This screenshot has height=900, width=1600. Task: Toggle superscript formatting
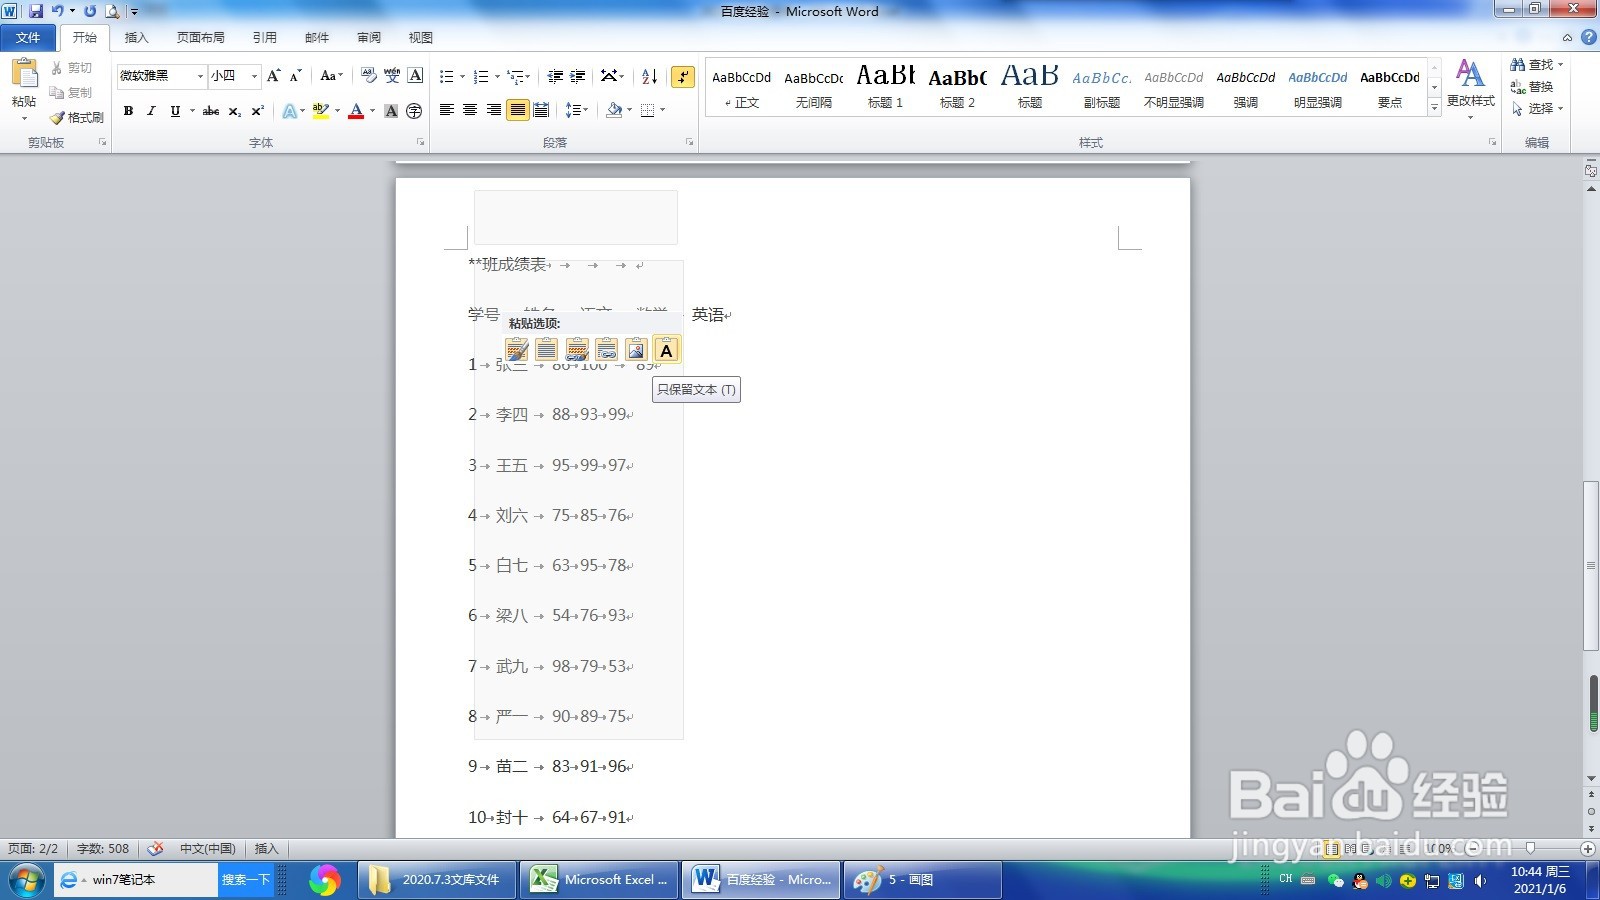point(257,111)
